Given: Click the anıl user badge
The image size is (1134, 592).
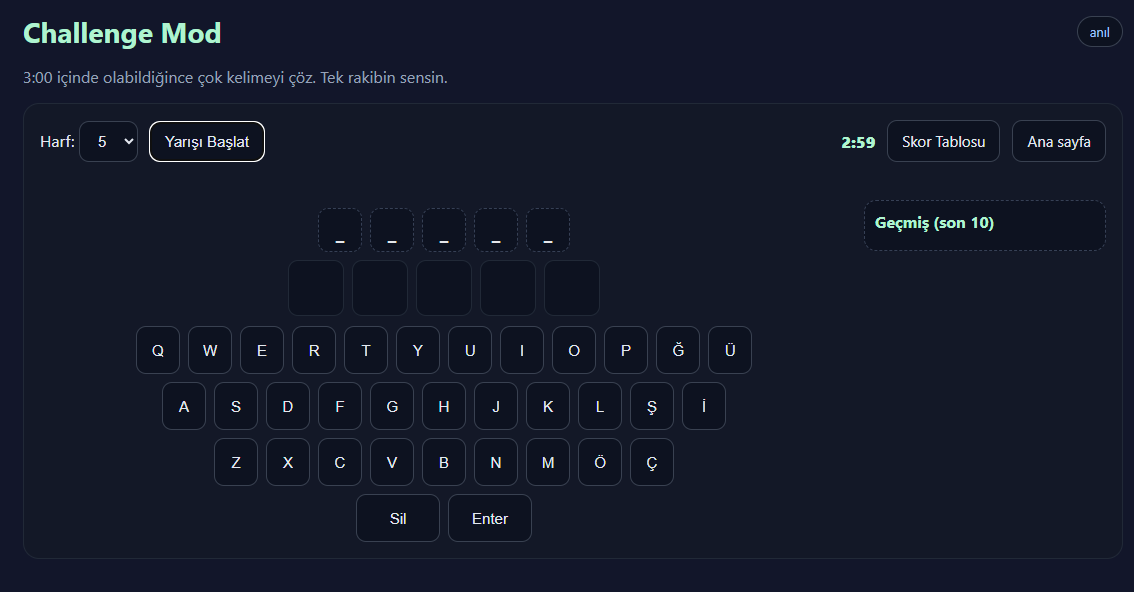Looking at the screenshot, I should click(1099, 33).
